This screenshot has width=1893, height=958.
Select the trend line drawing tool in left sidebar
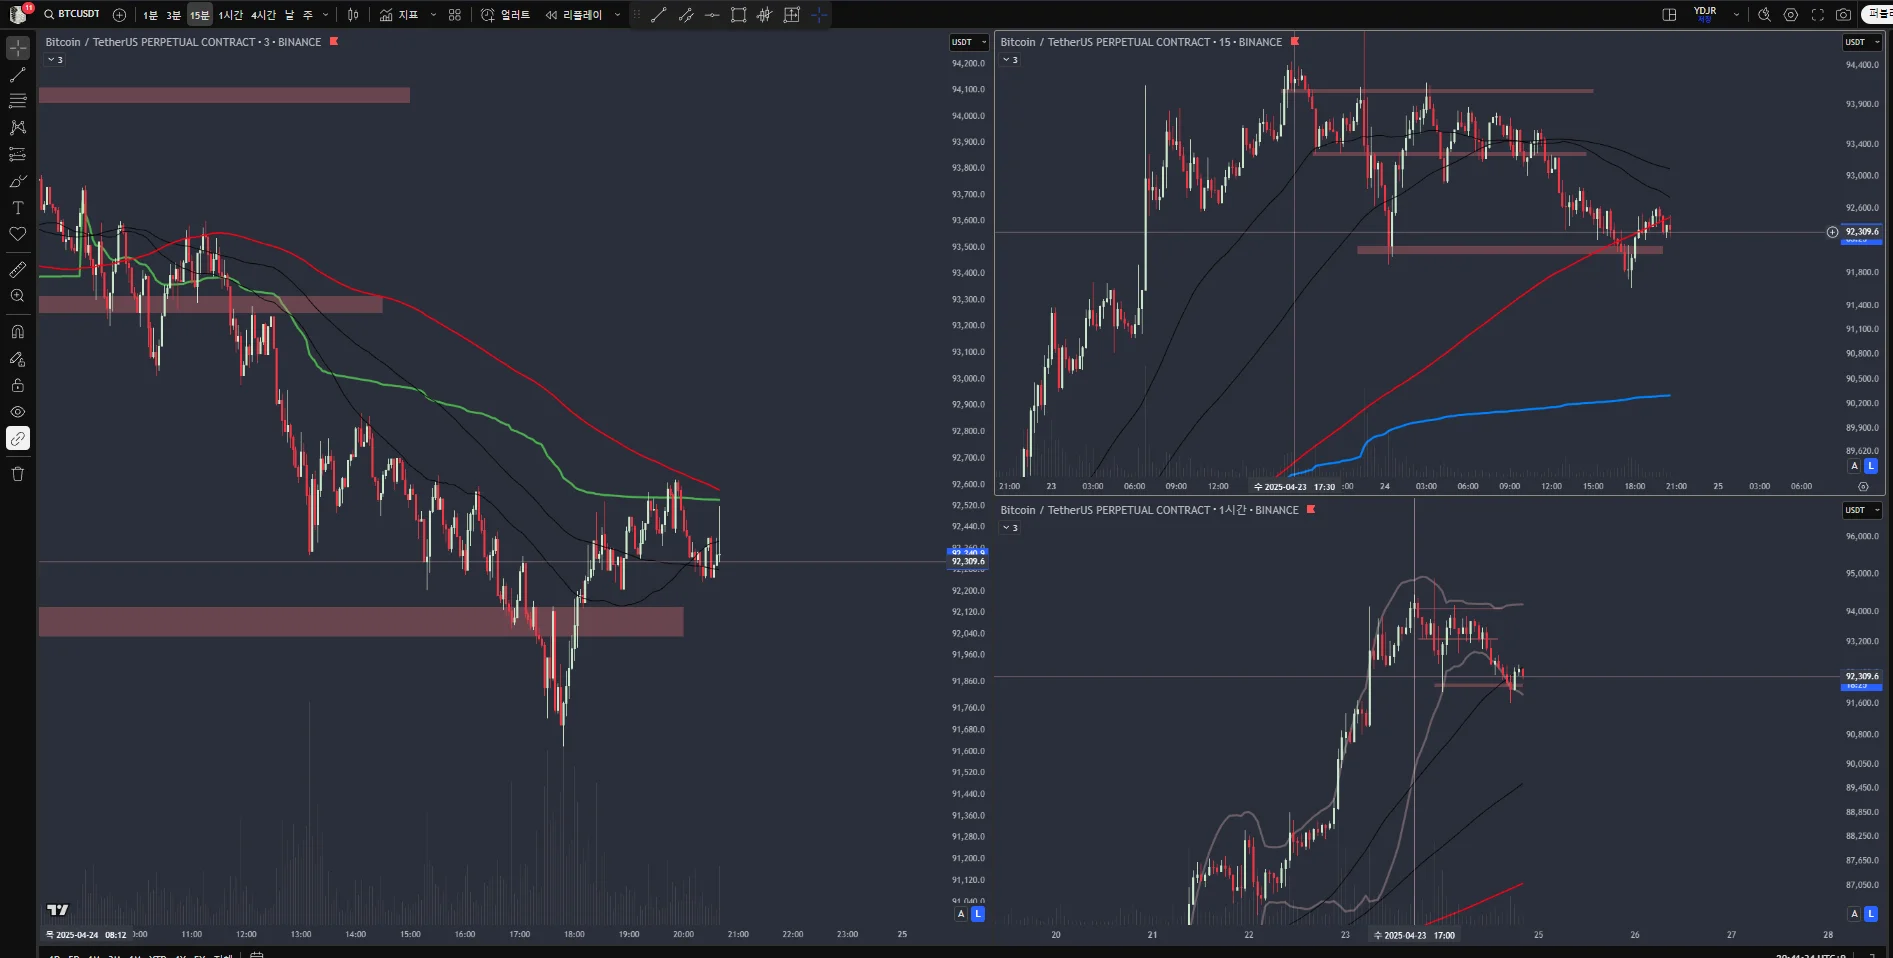coord(18,75)
